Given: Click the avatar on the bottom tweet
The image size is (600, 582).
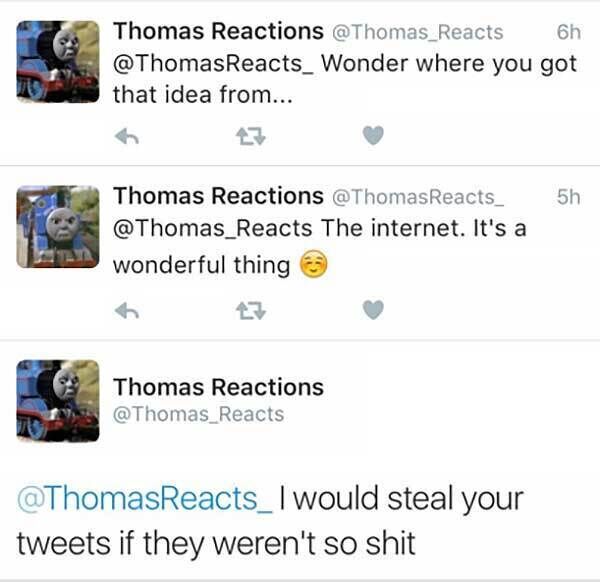Looking at the screenshot, I should pos(58,401).
